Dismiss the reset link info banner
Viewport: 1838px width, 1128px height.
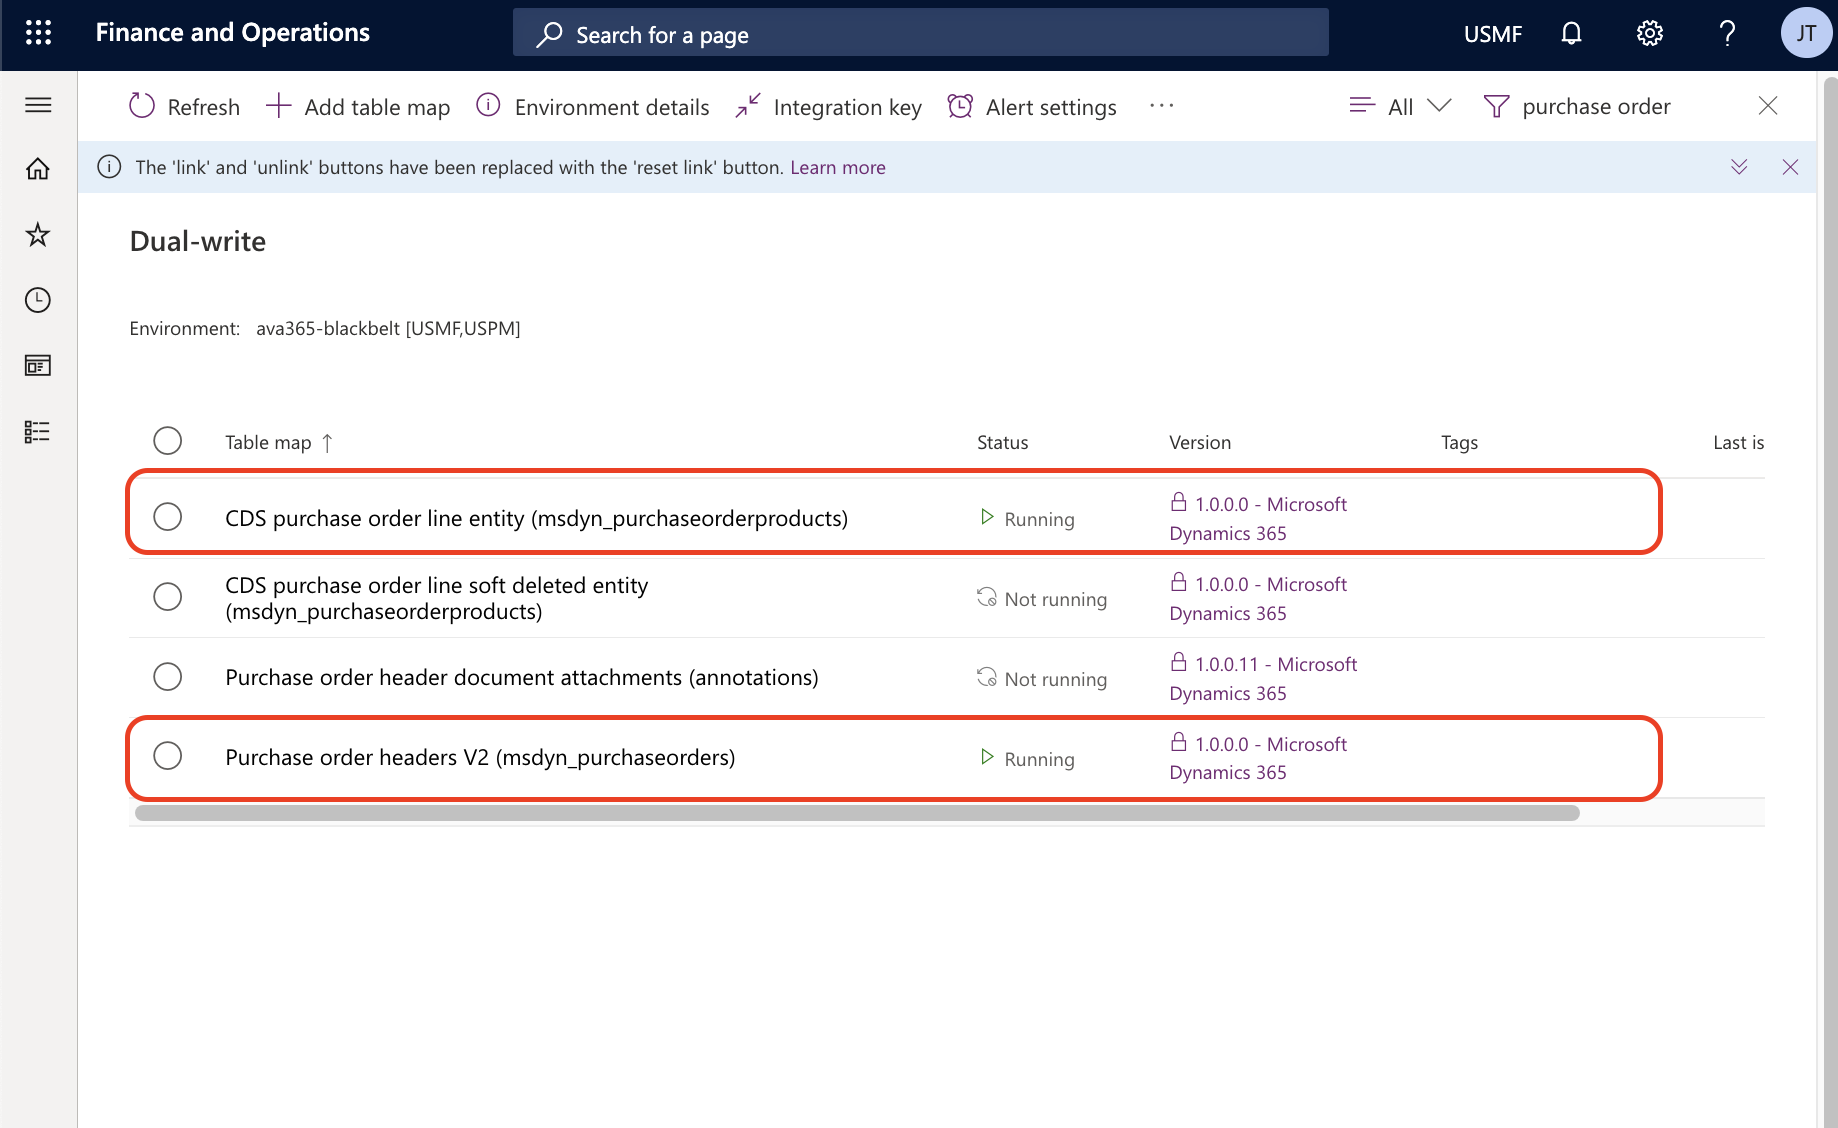pyautogui.click(x=1790, y=167)
